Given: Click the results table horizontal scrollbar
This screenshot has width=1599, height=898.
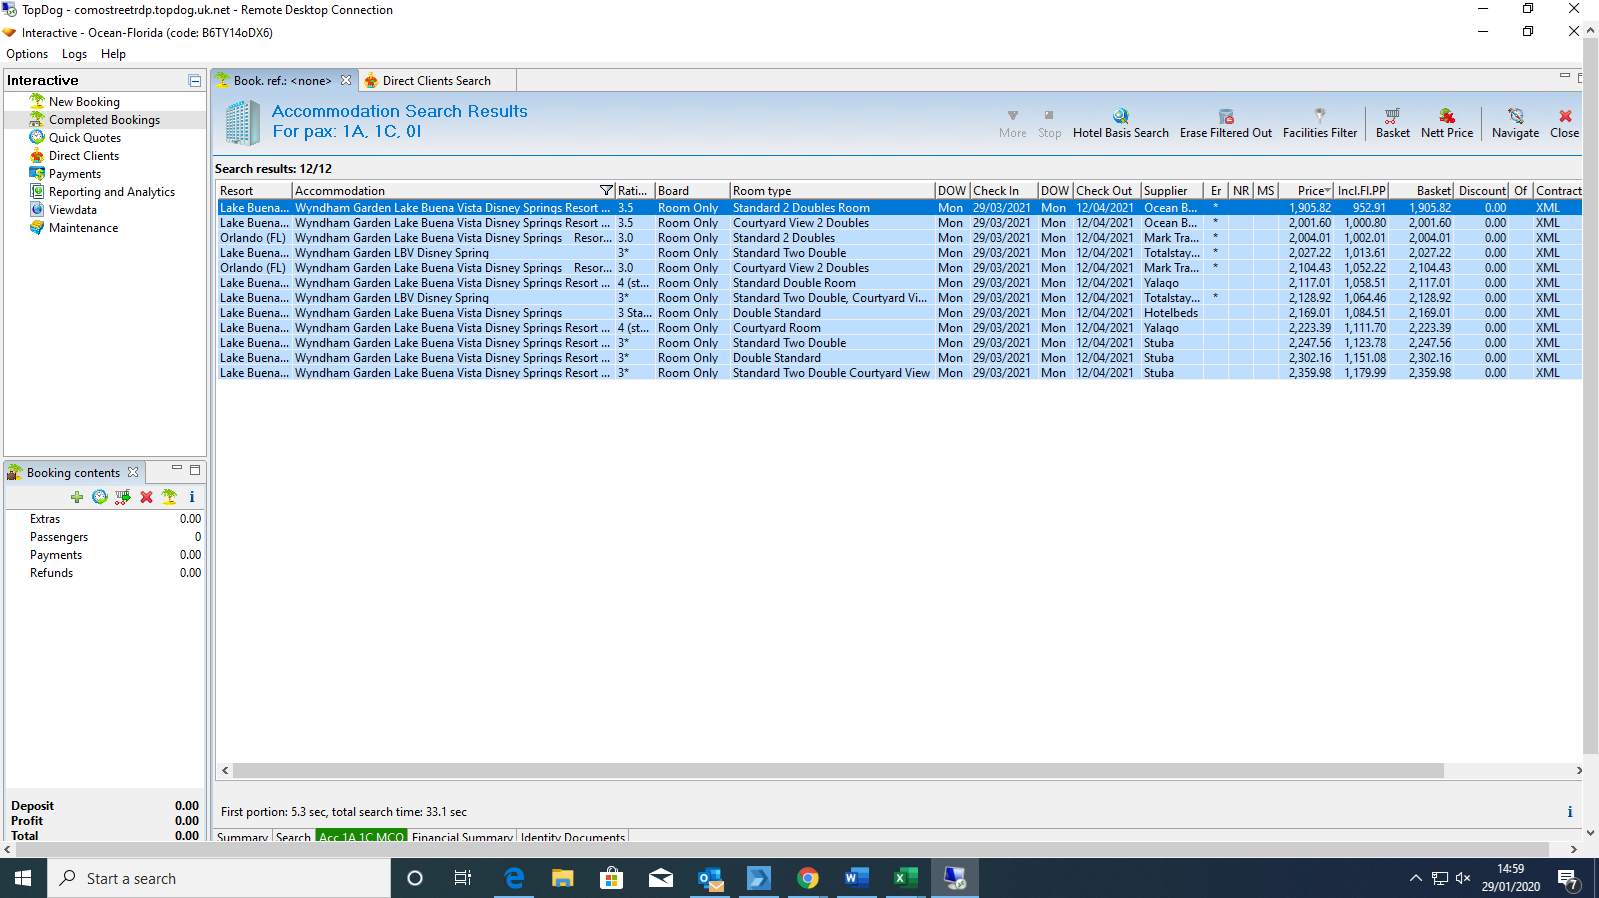Looking at the screenshot, I should tap(838, 771).
